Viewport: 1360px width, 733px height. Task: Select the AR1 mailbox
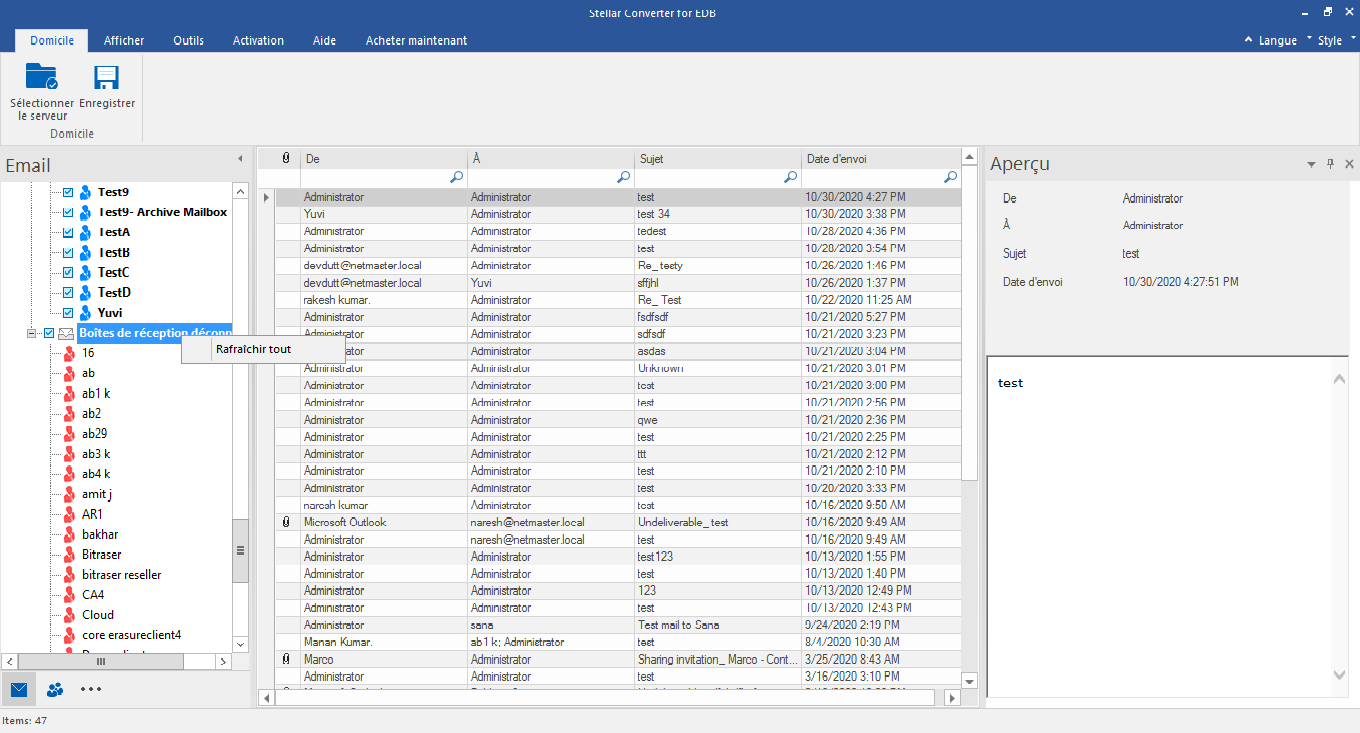pos(92,514)
